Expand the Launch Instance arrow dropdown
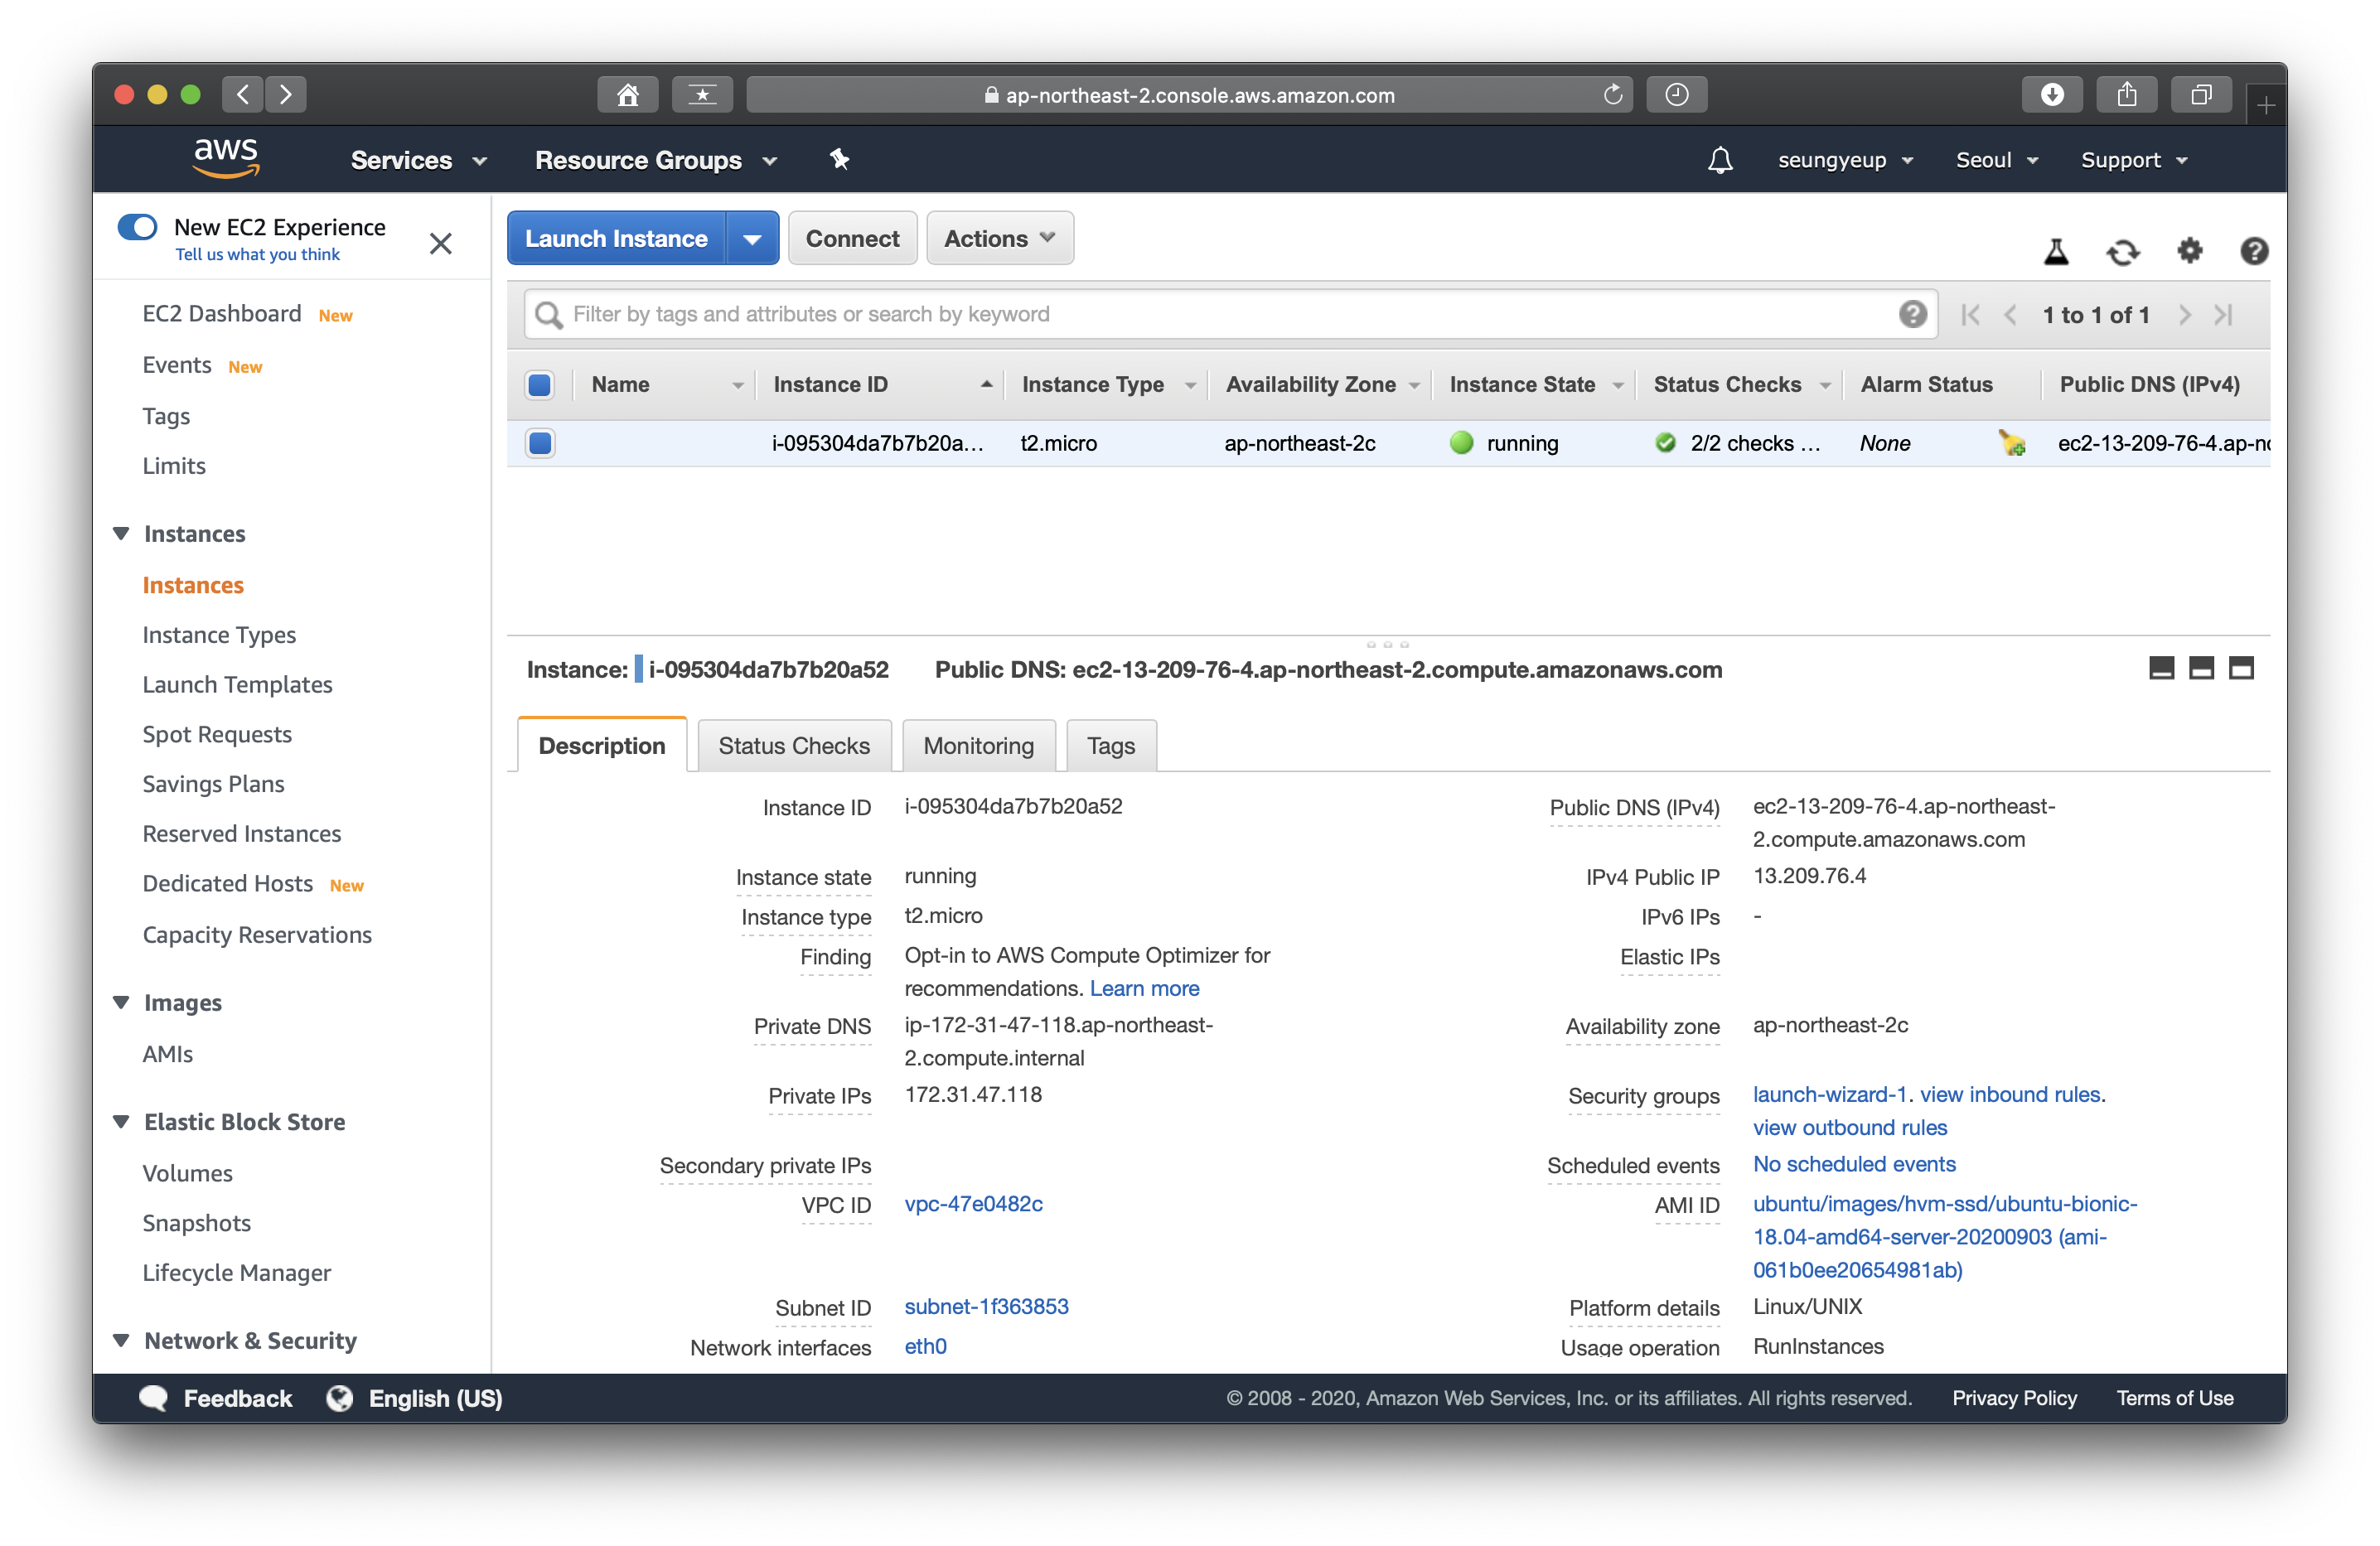 pos(752,238)
